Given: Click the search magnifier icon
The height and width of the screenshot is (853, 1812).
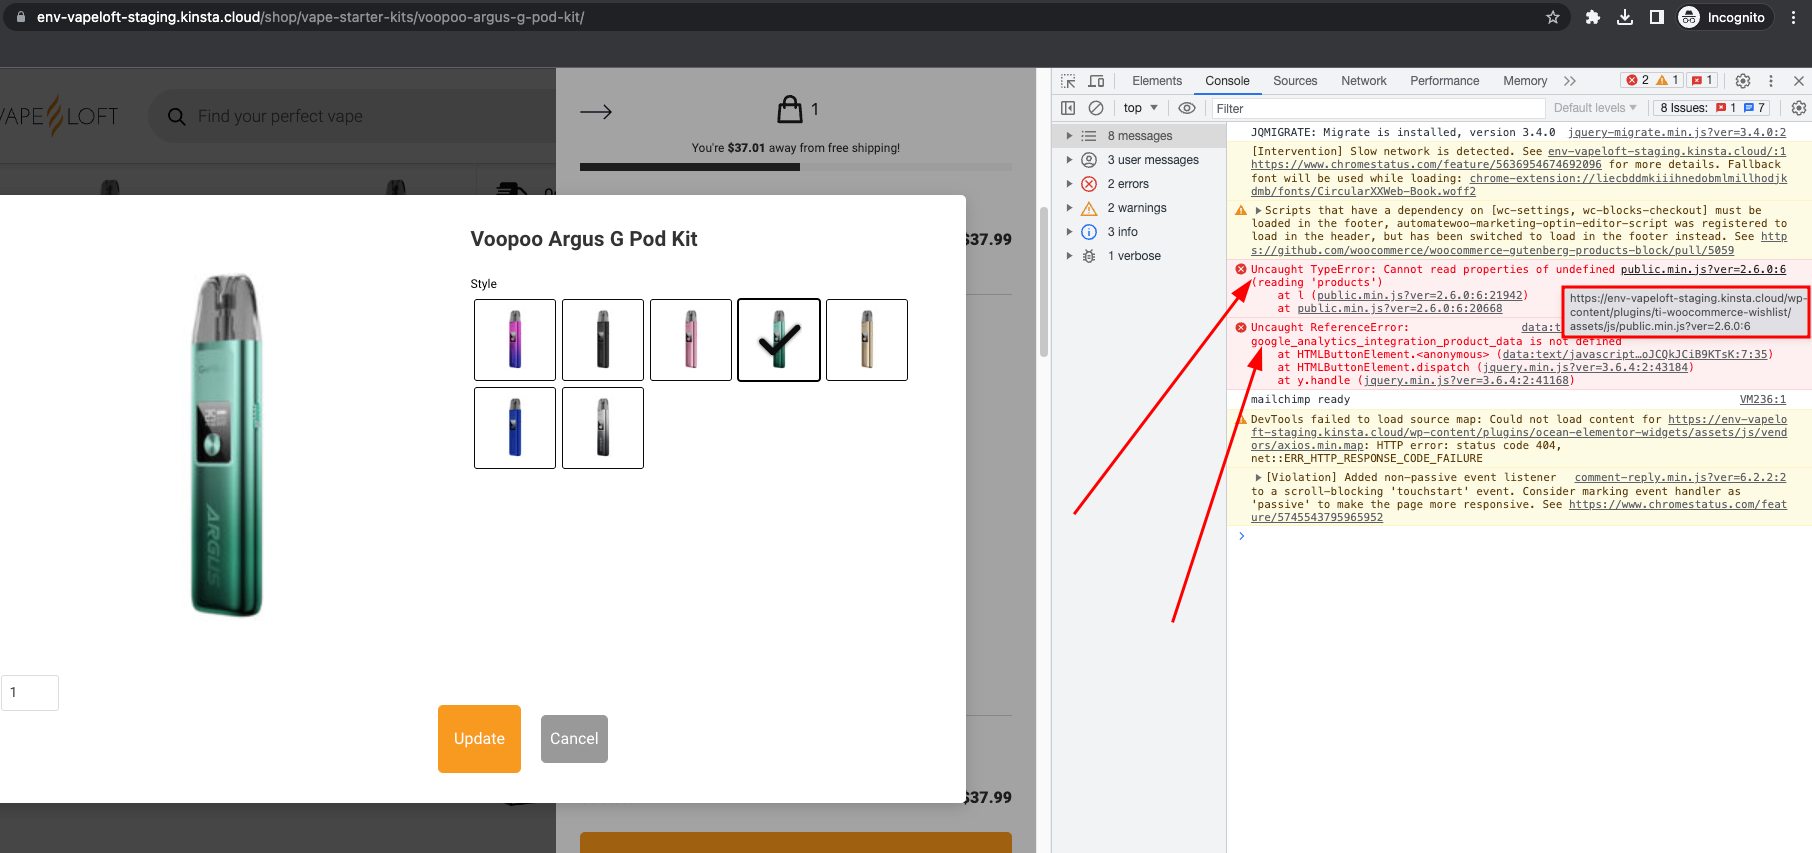Looking at the screenshot, I should pyautogui.click(x=177, y=117).
